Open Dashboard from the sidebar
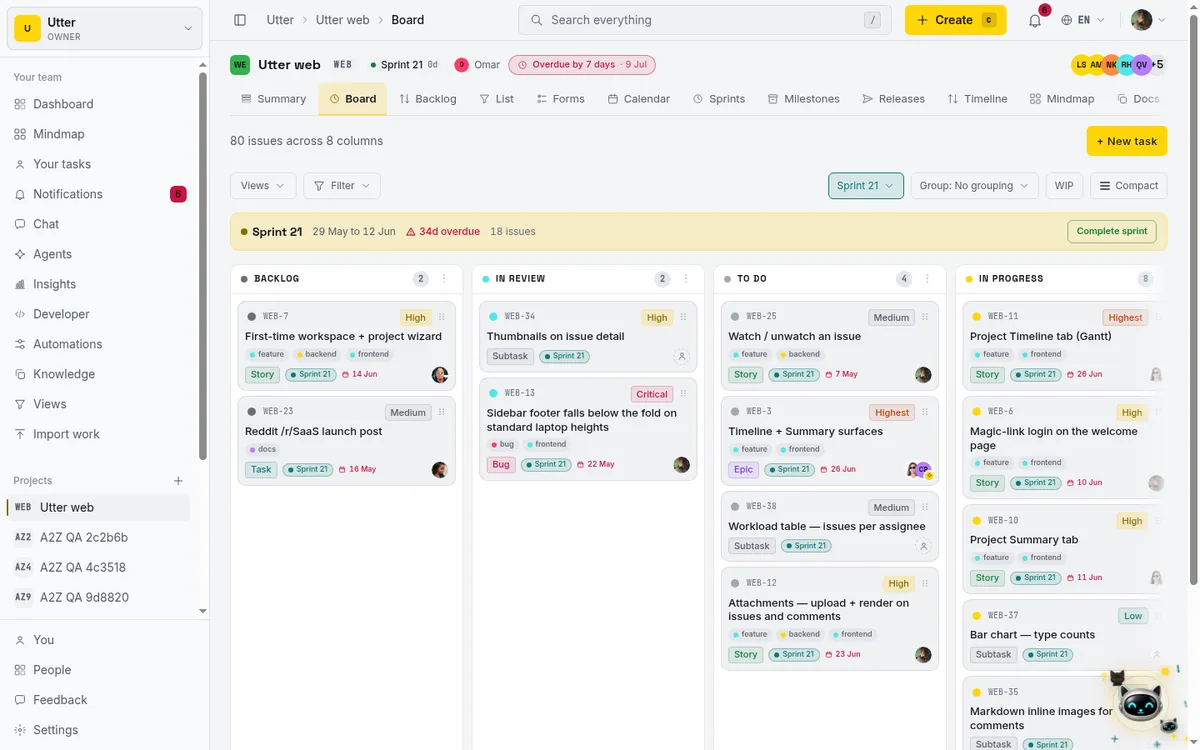The width and height of the screenshot is (1200, 750). [x=63, y=104]
